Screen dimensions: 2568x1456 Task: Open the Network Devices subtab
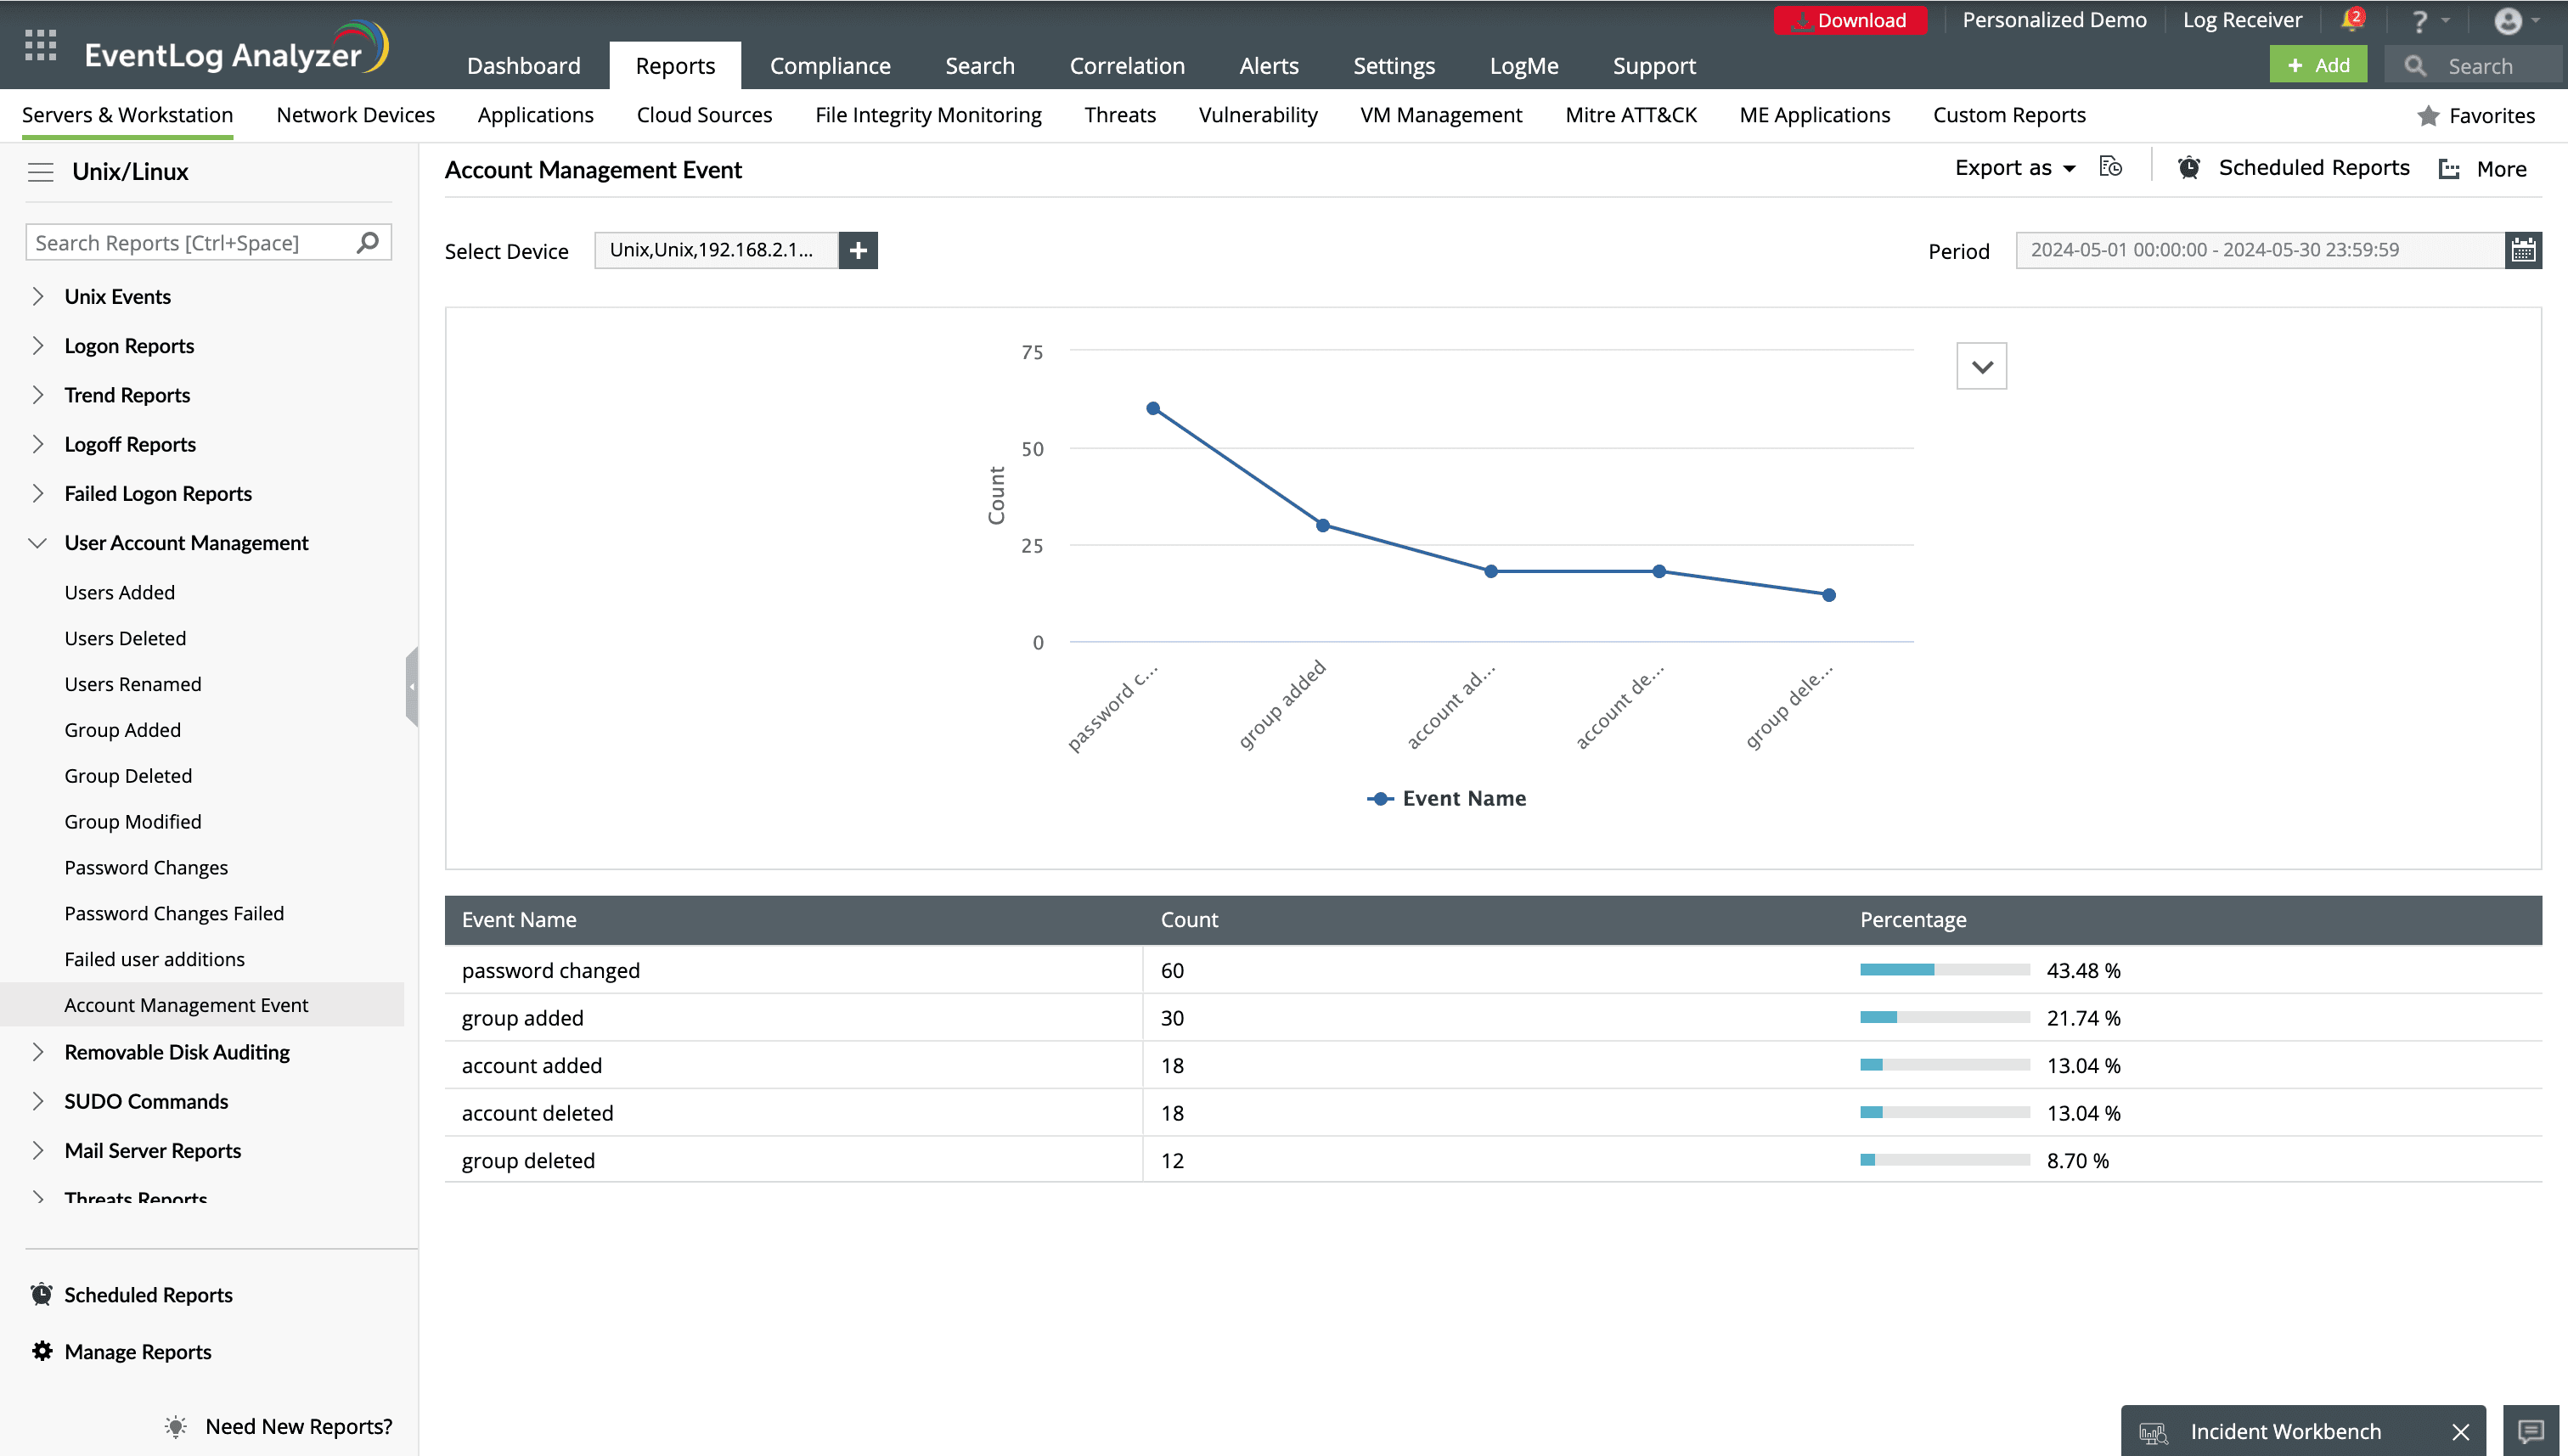(x=355, y=115)
